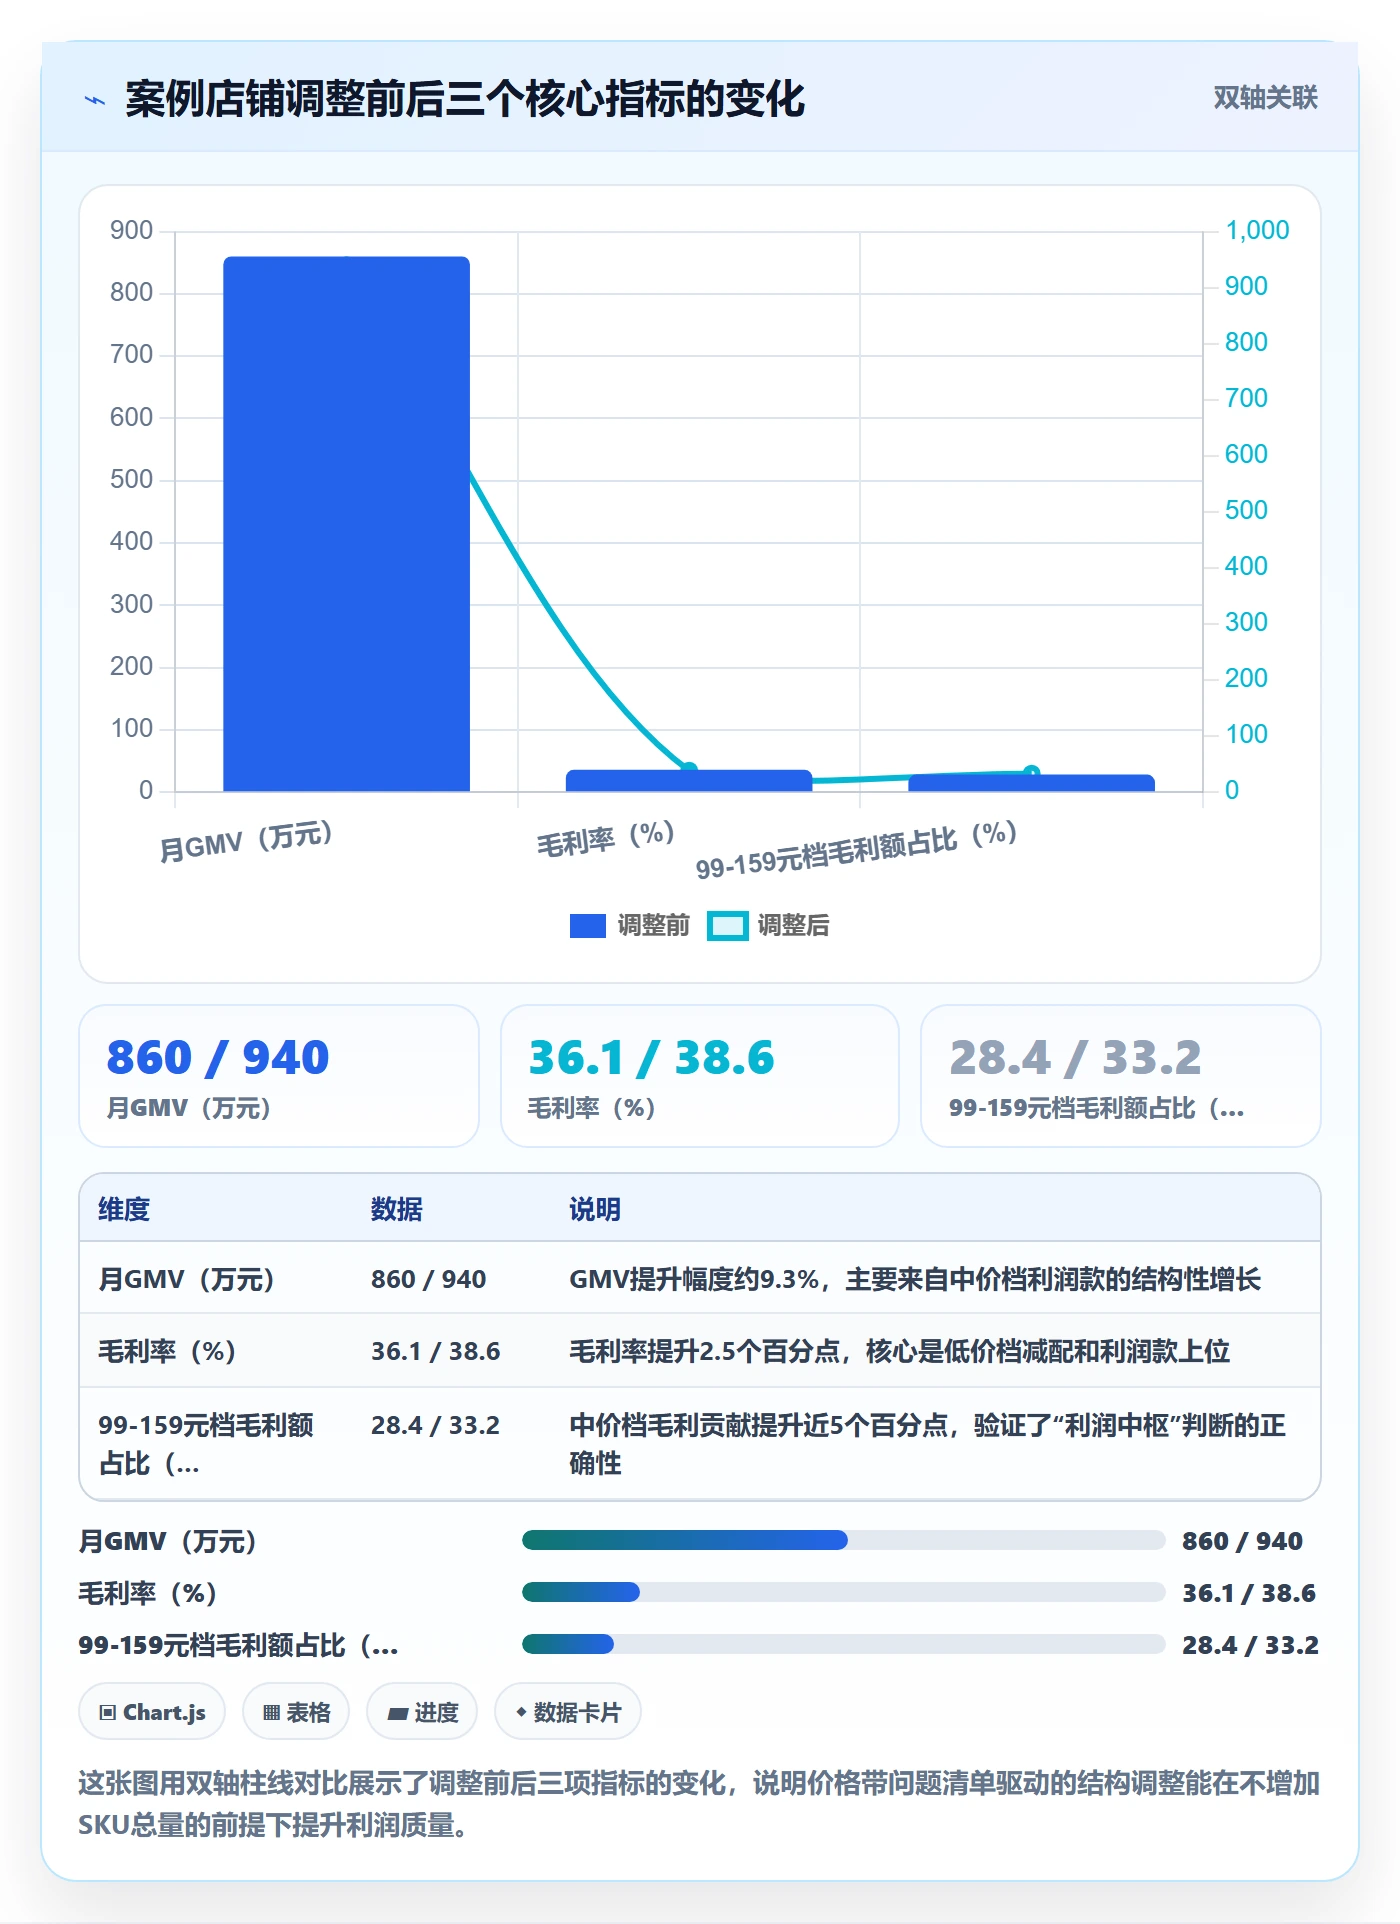Click the 表格 tag

click(x=296, y=1712)
